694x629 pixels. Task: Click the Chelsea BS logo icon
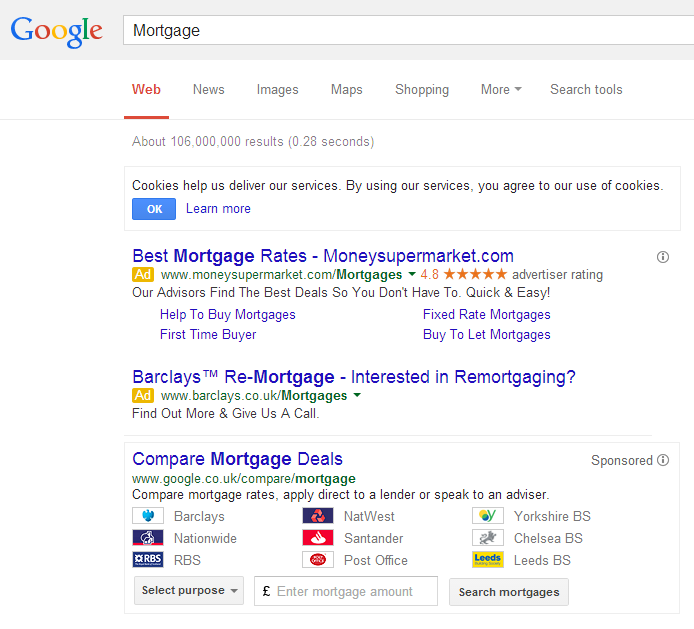point(488,538)
